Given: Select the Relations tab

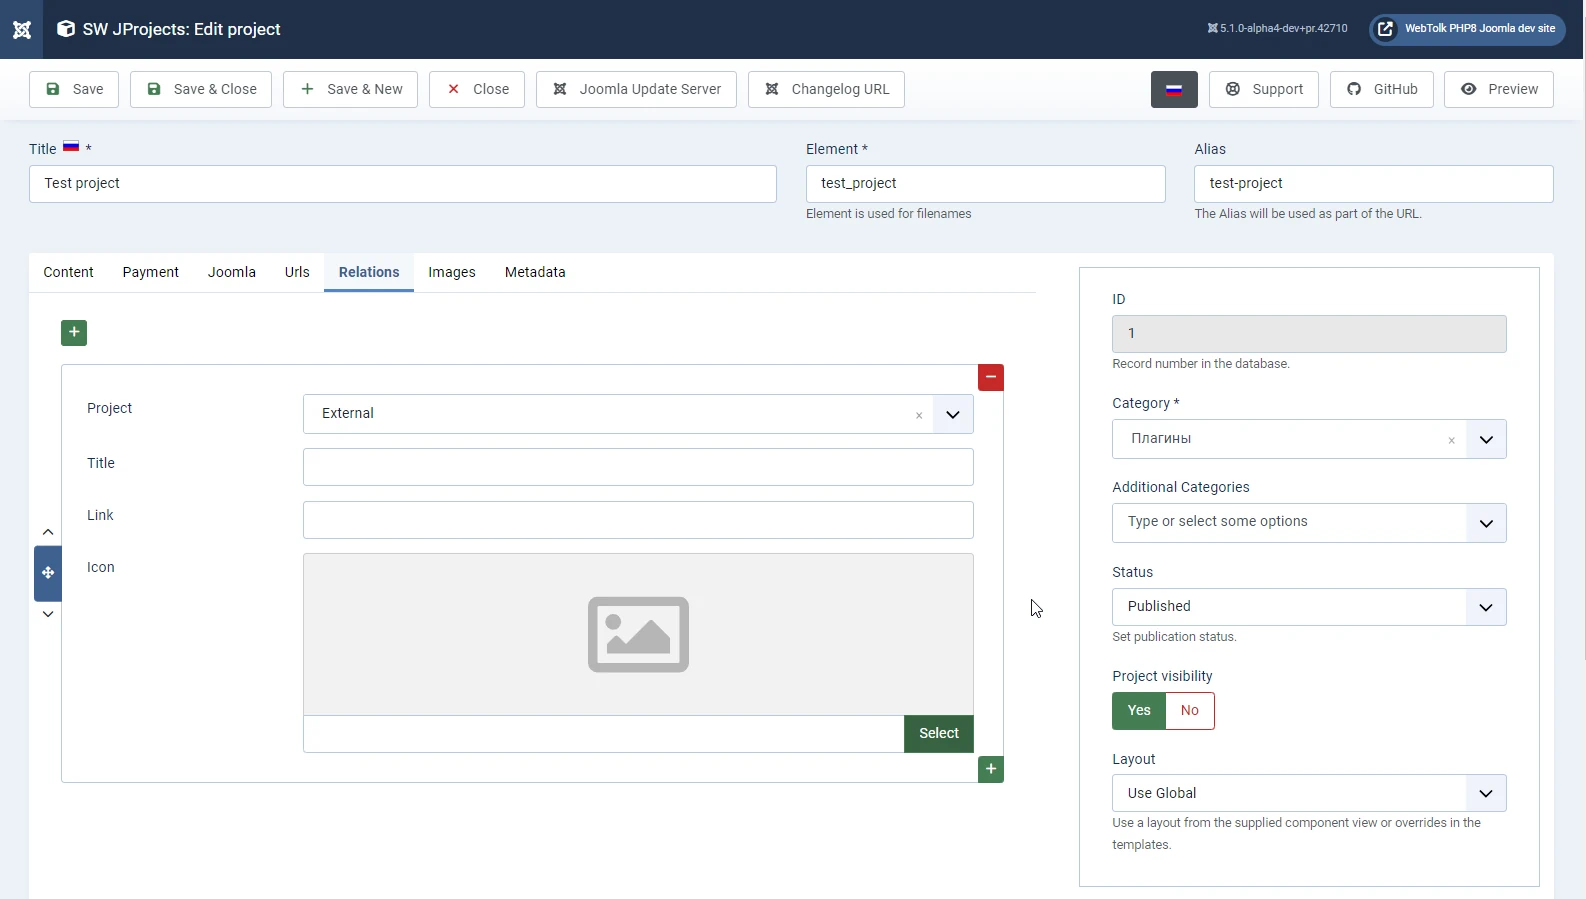Looking at the screenshot, I should 369,272.
